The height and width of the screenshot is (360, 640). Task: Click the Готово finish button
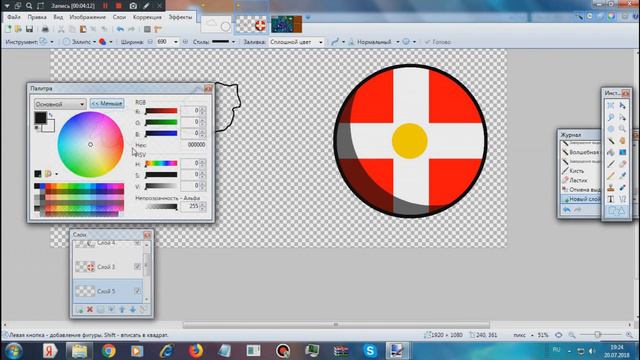(438, 42)
